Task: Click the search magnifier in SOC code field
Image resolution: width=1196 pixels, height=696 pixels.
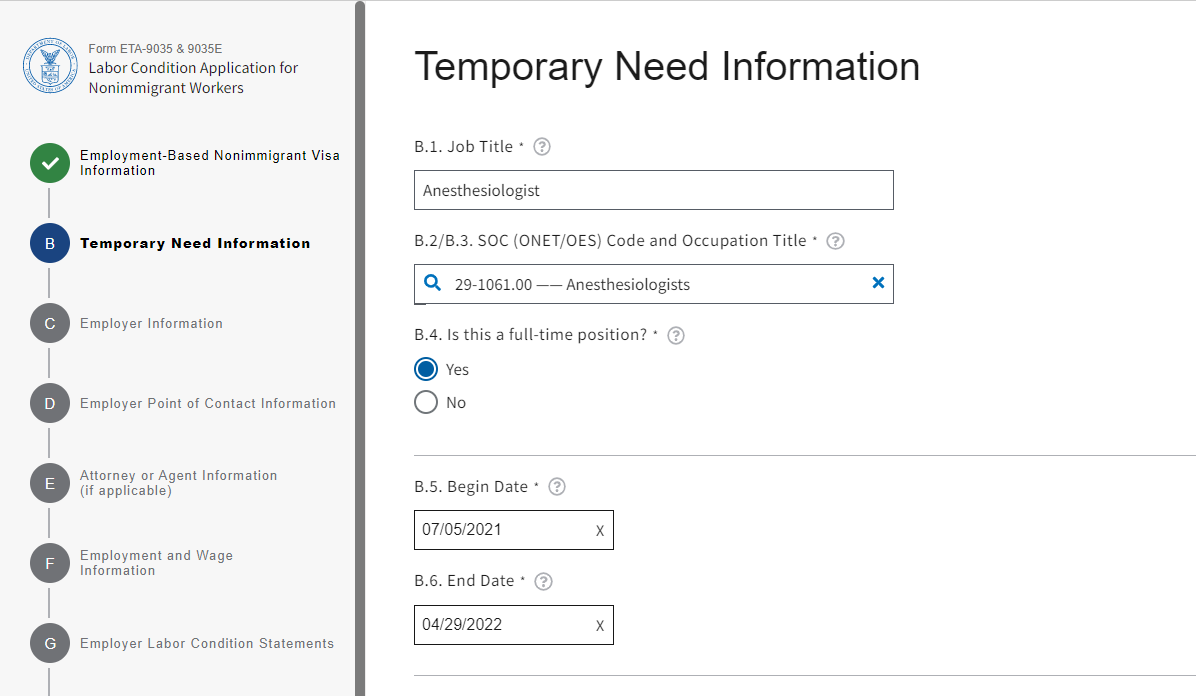Action: (433, 283)
